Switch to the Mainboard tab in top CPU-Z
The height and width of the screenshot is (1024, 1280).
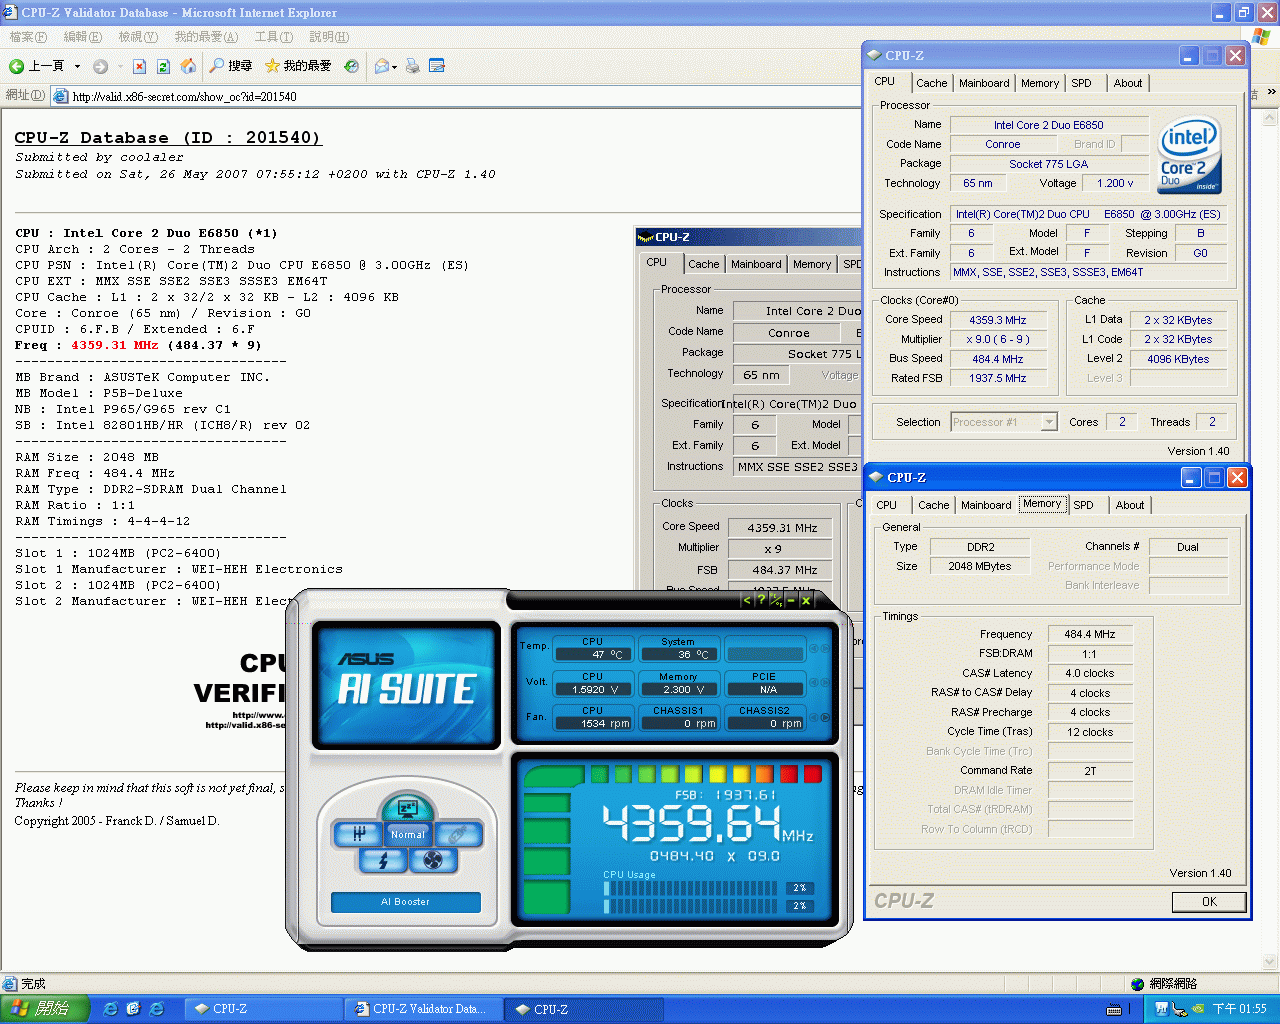click(984, 83)
